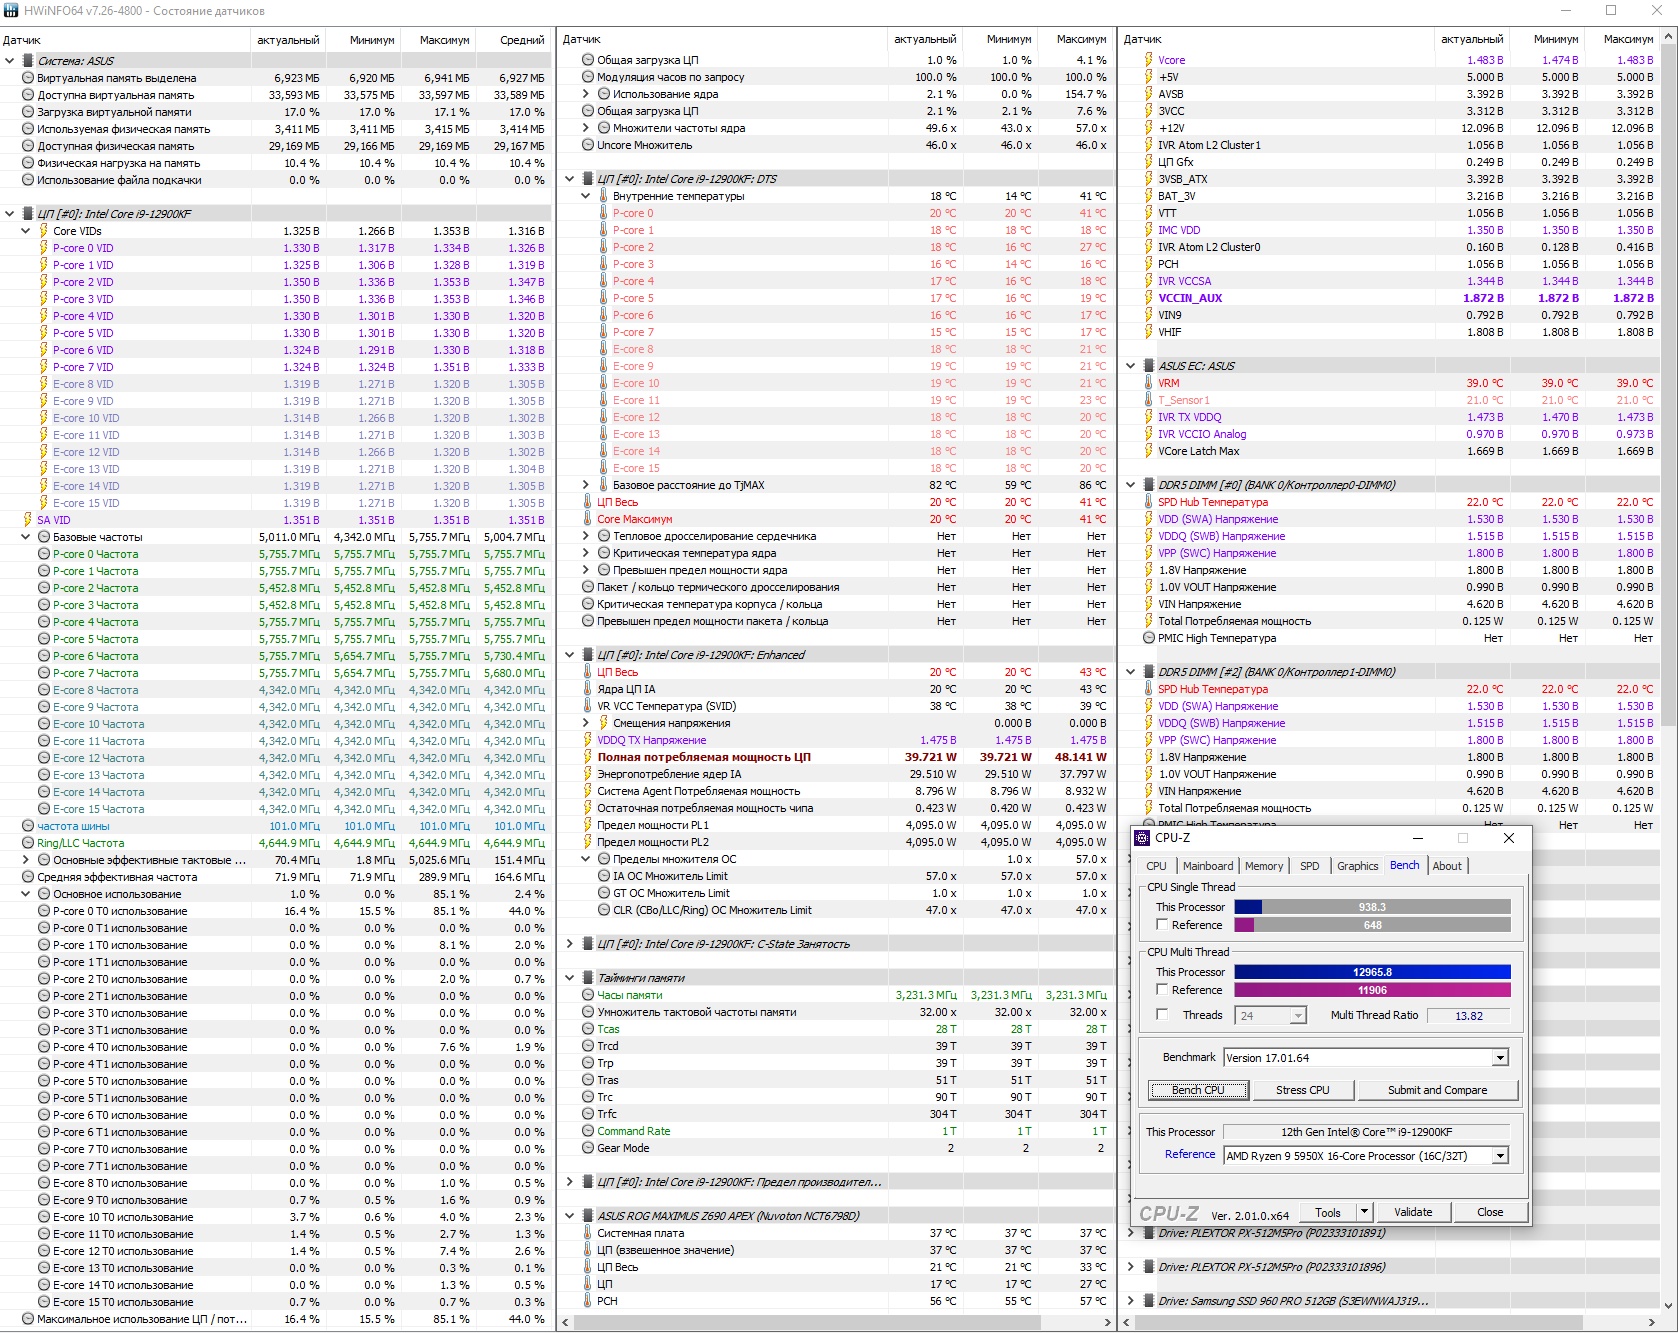This screenshot has width=1678, height=1333.
Task: Click the icon beside Часы памяти
Action: tap(588, 995)
